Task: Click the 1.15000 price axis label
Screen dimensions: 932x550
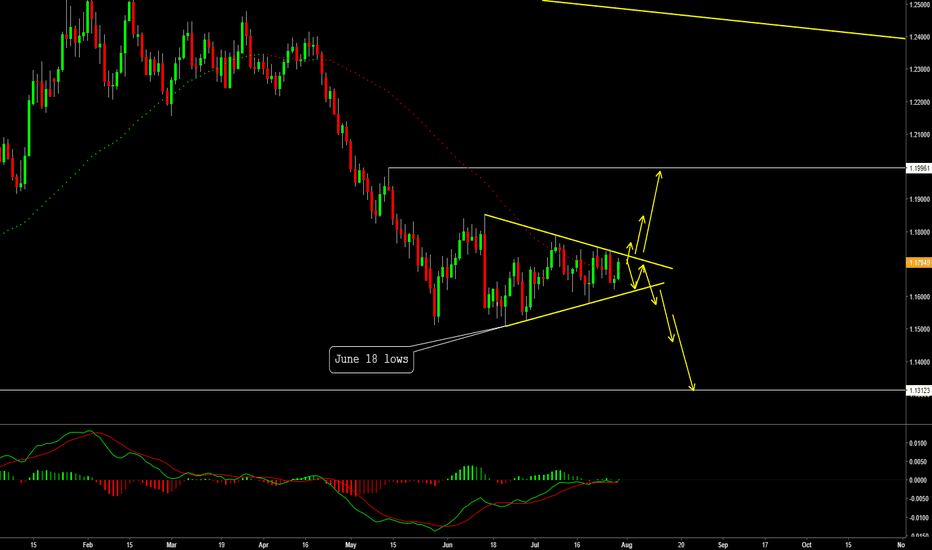Action: point(919,329)
